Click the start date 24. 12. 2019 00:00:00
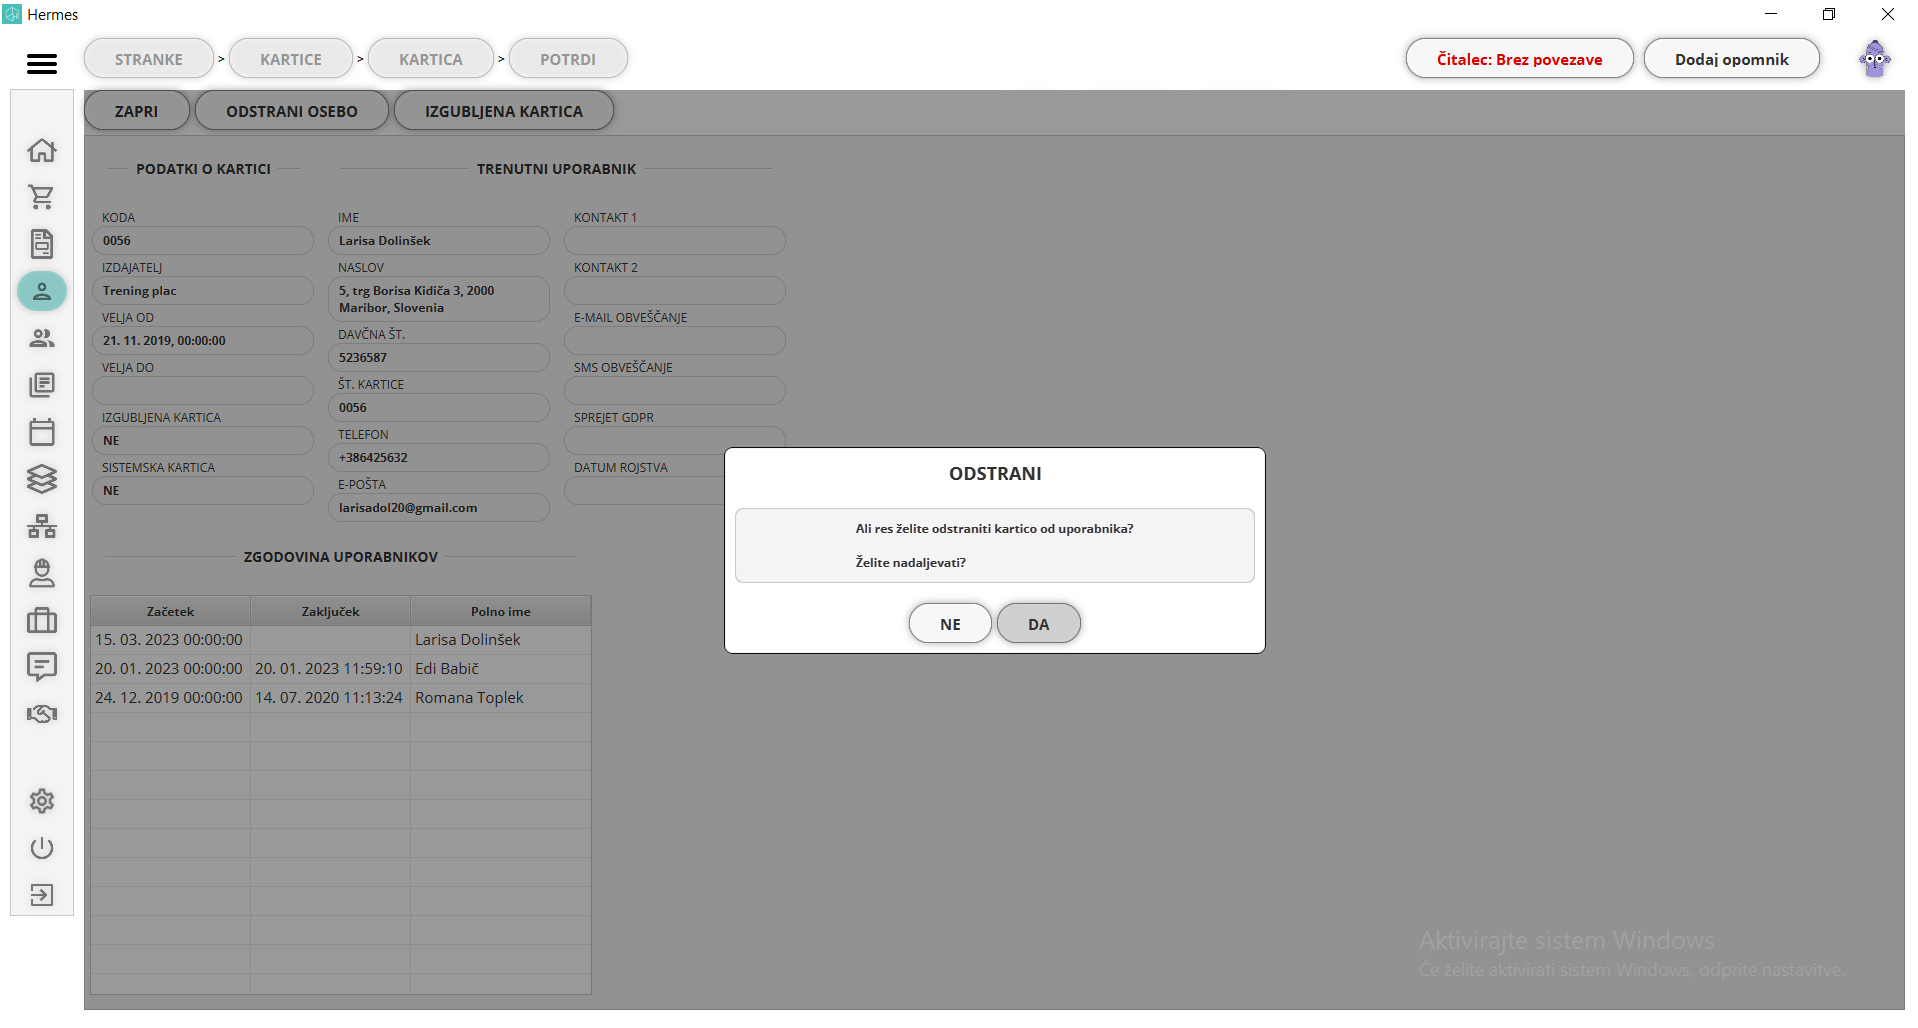The width and height of the screenshot is (1918, 1028). 169,698
